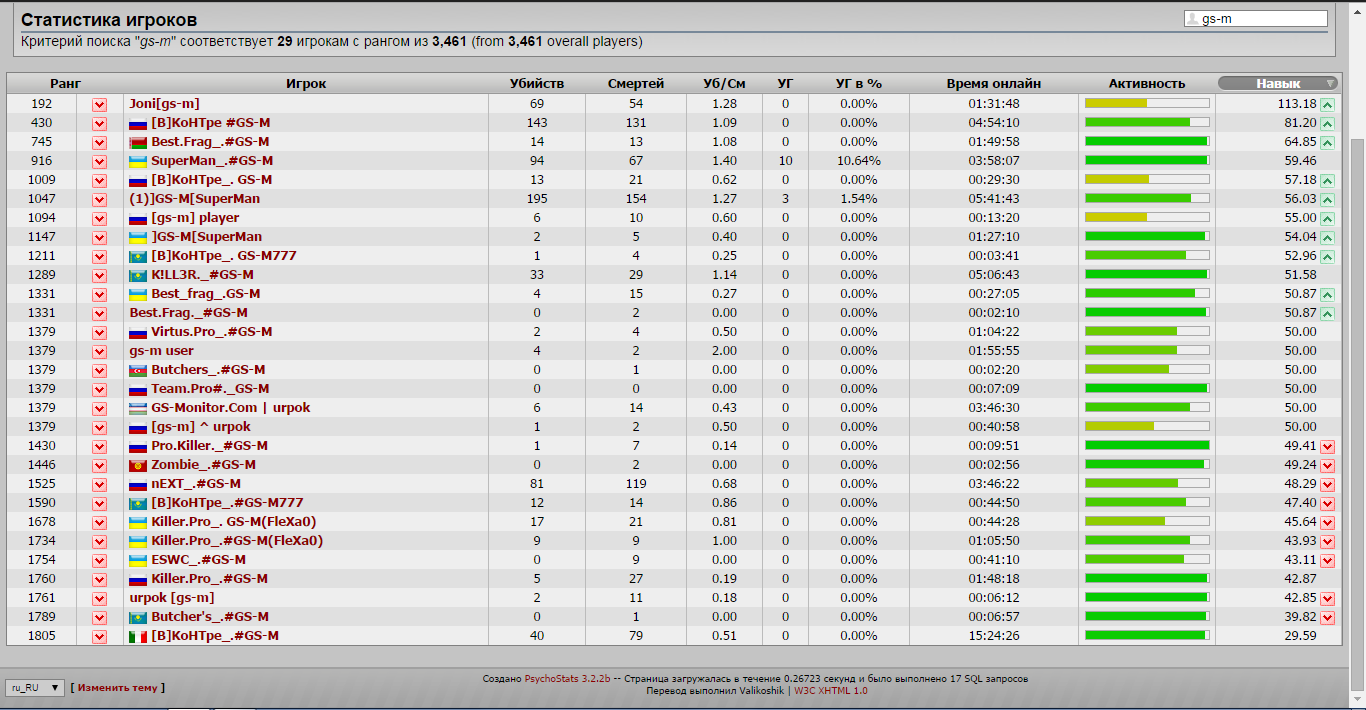Viewport: 1366px width, 710px height.
Task: Open player Killer.Pro_.#GS-M(FleXa0) profile
Action: pos(237,541)
